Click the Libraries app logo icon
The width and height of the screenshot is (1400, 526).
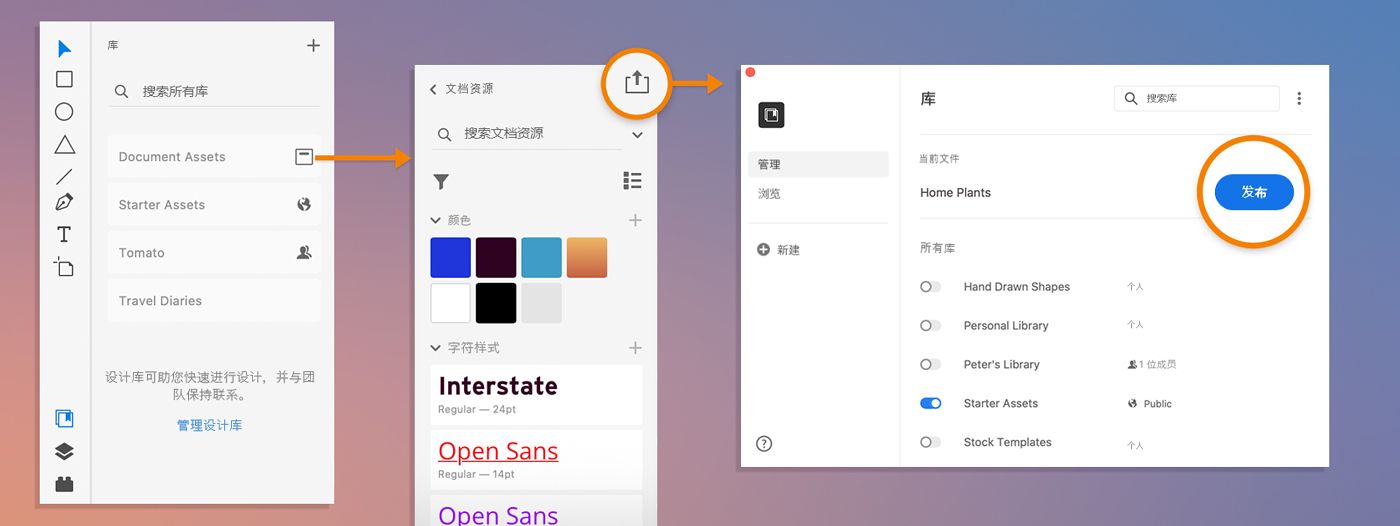[771, 115]
